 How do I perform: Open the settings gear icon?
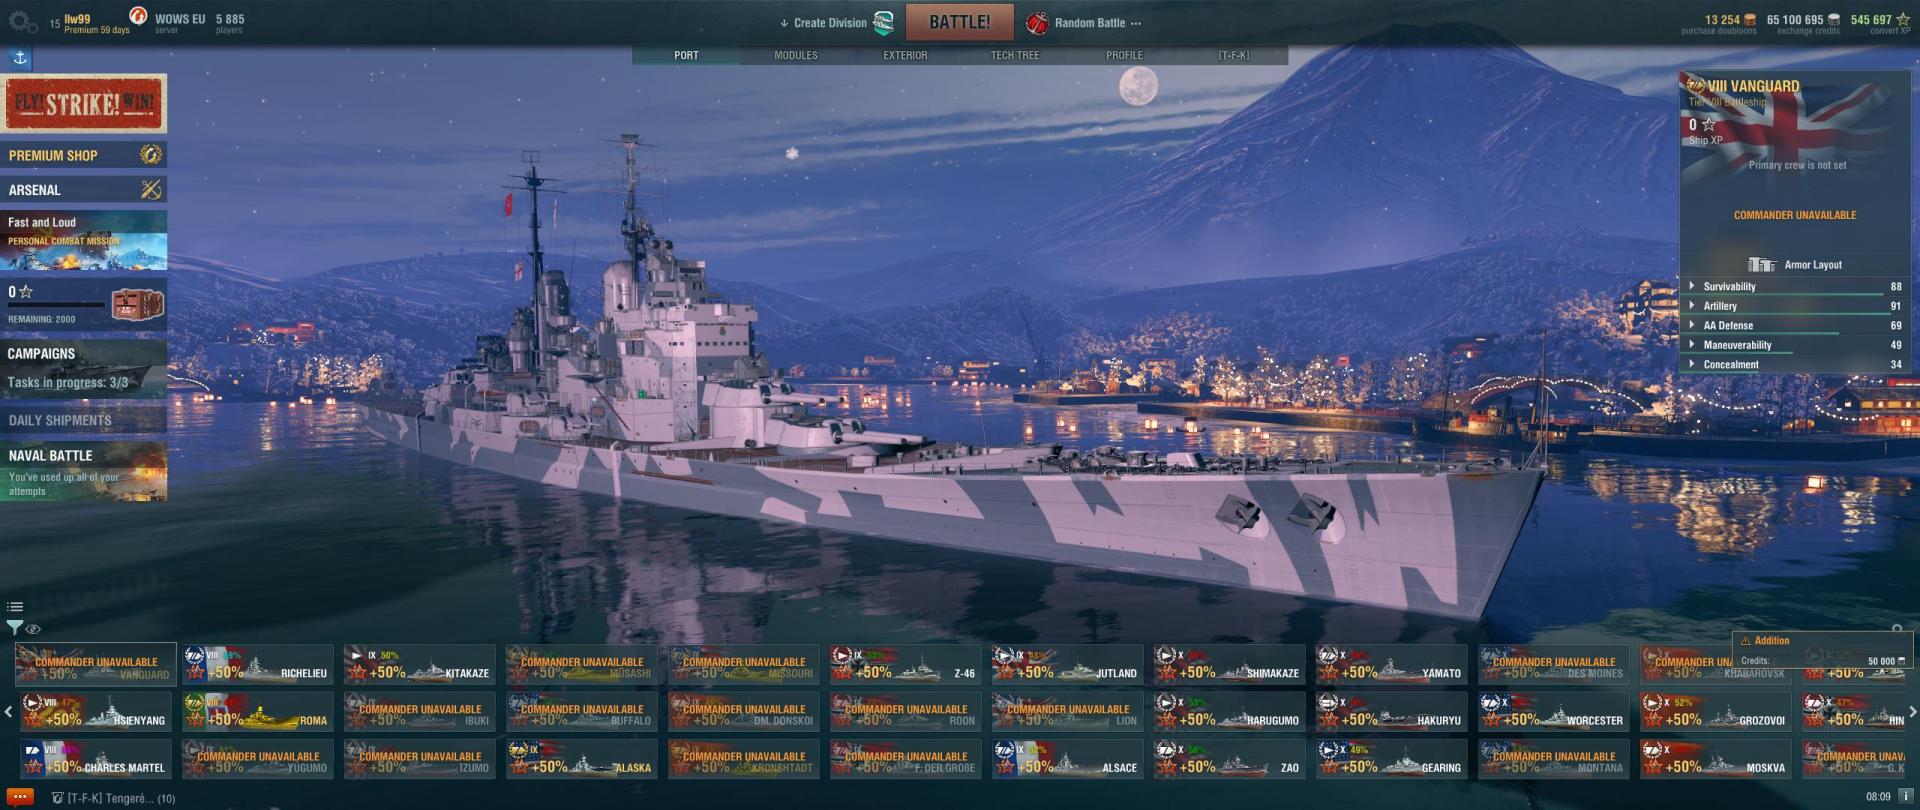coord(21,22)
